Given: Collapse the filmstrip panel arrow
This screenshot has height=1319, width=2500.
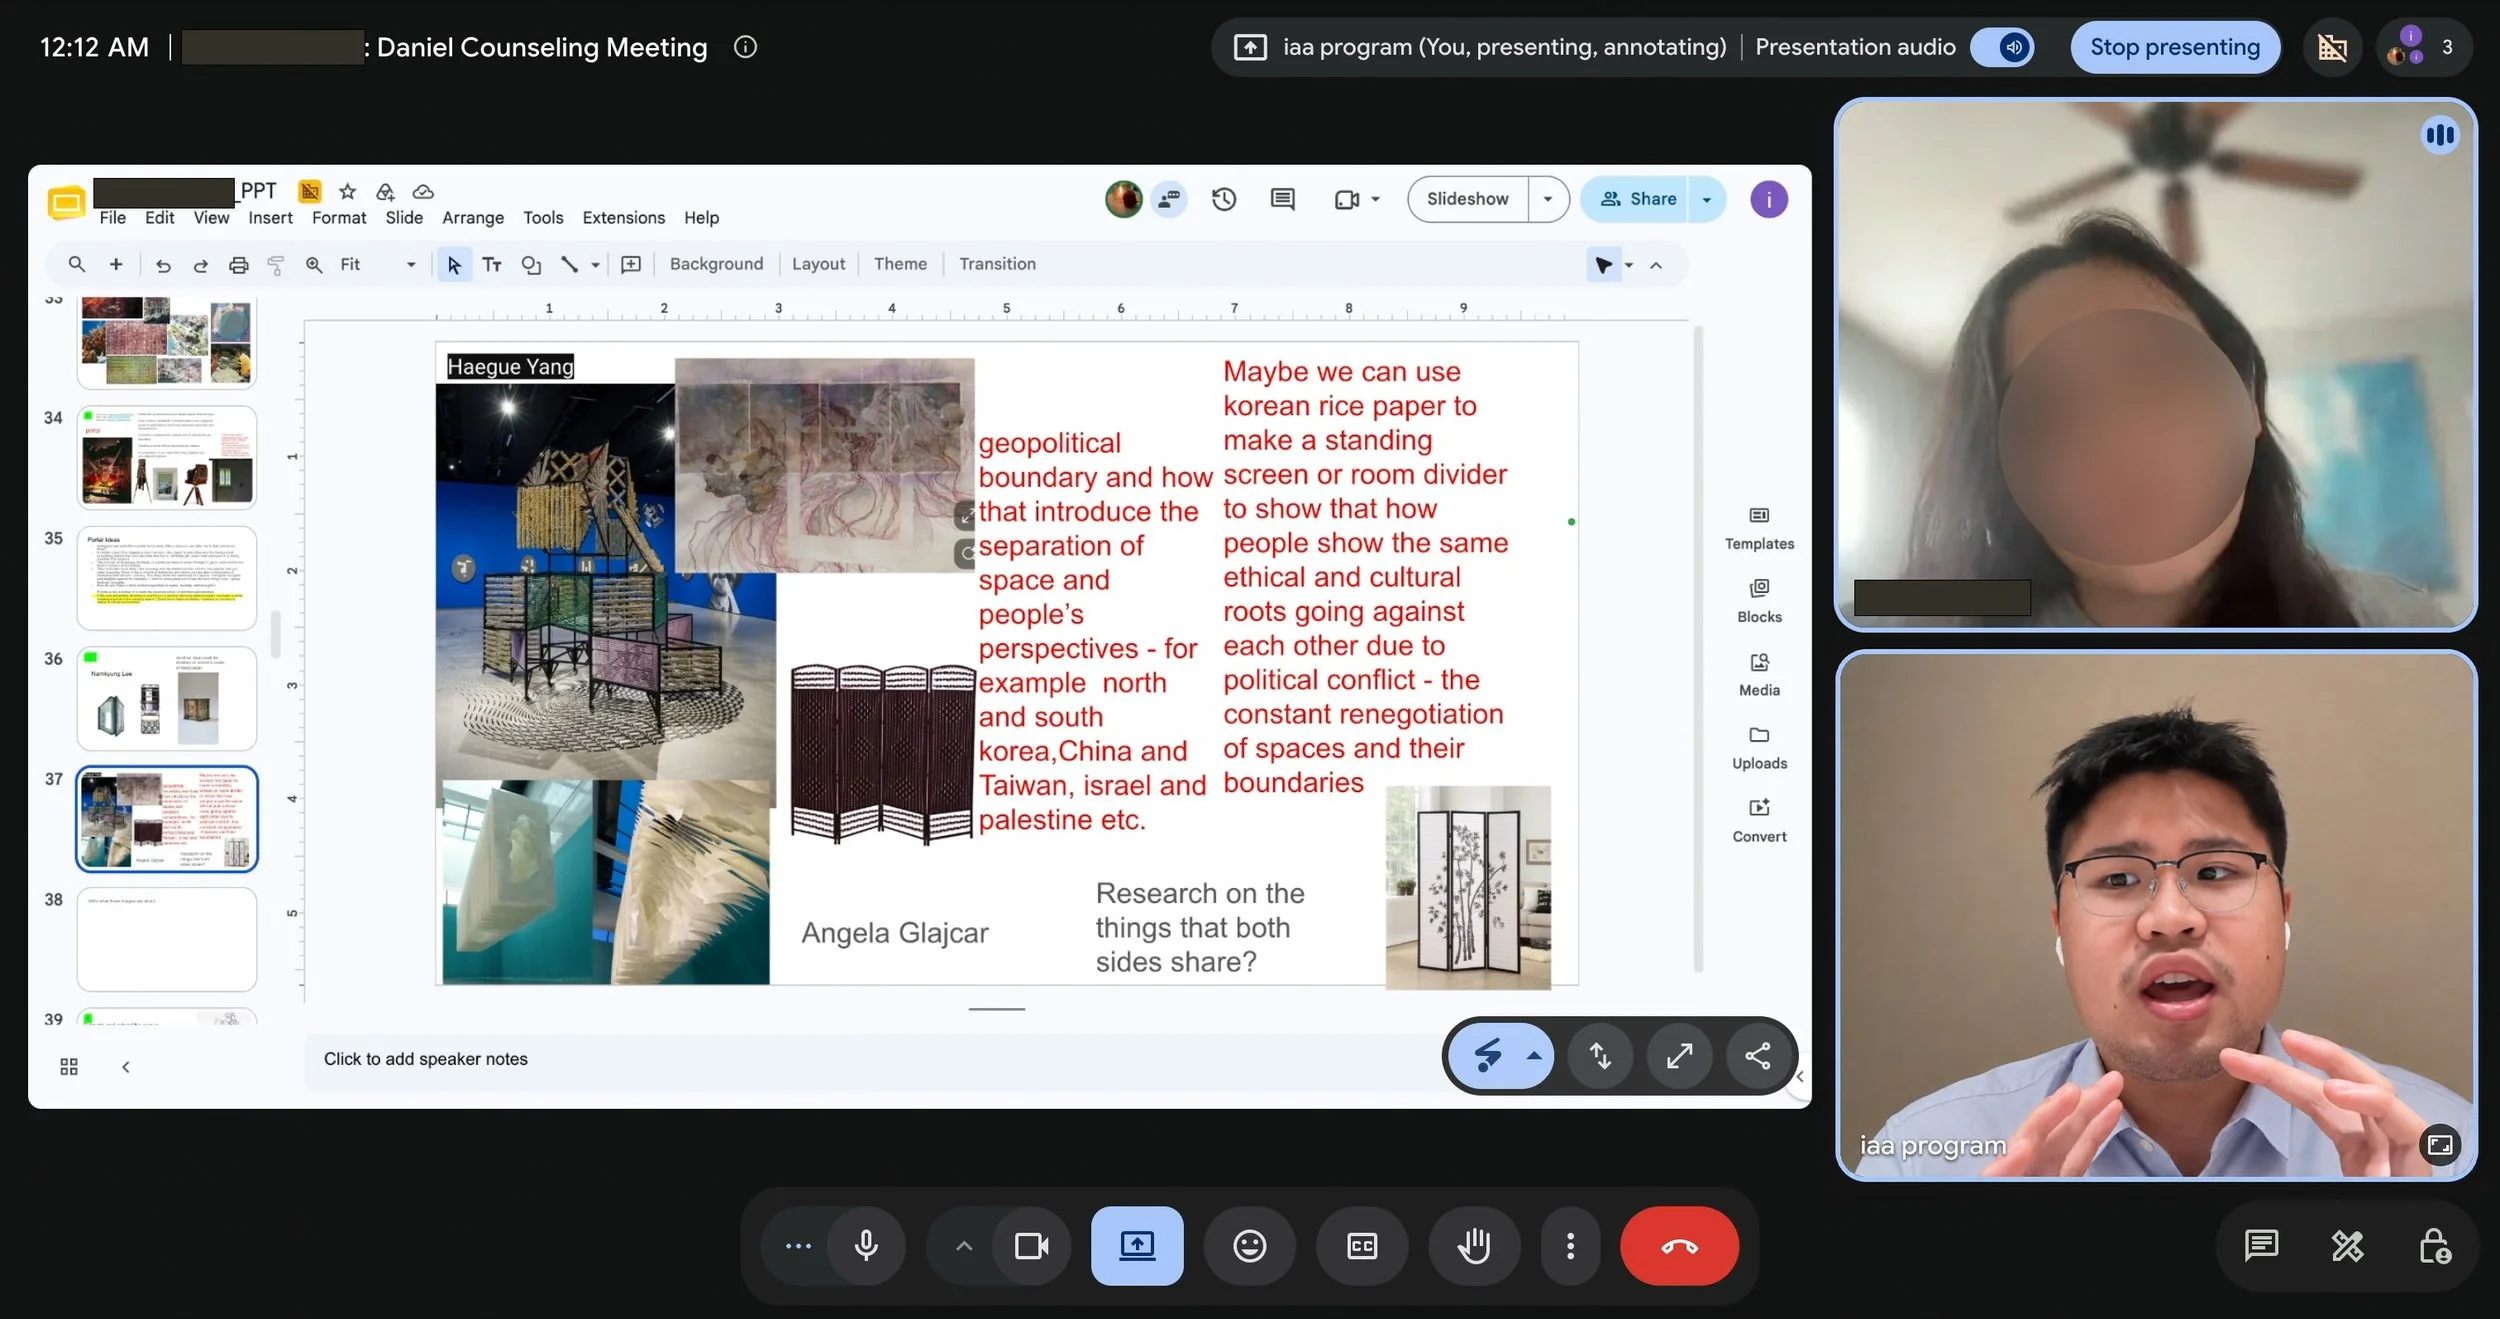Looking at the screenshot, I should [x=125, y=1067].
